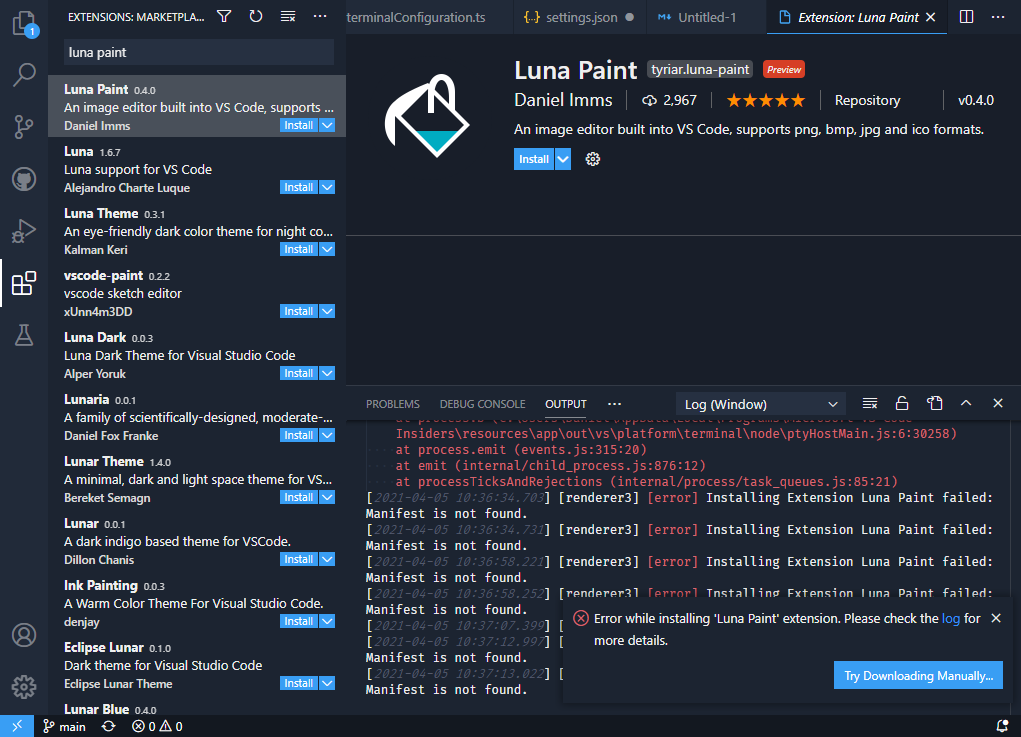Select the OUTPUT panel tab
Screen dimensions: 1021x737
(x=566, y=404)
